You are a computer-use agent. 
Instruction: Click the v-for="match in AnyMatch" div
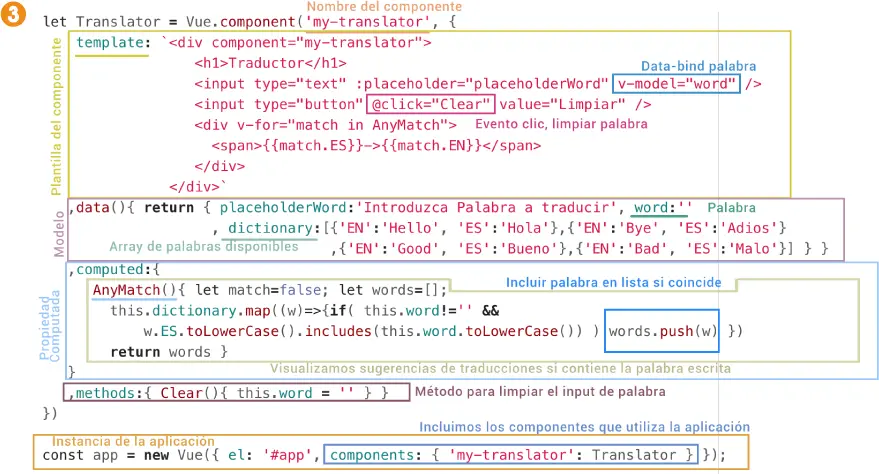(x=325, y=125)
